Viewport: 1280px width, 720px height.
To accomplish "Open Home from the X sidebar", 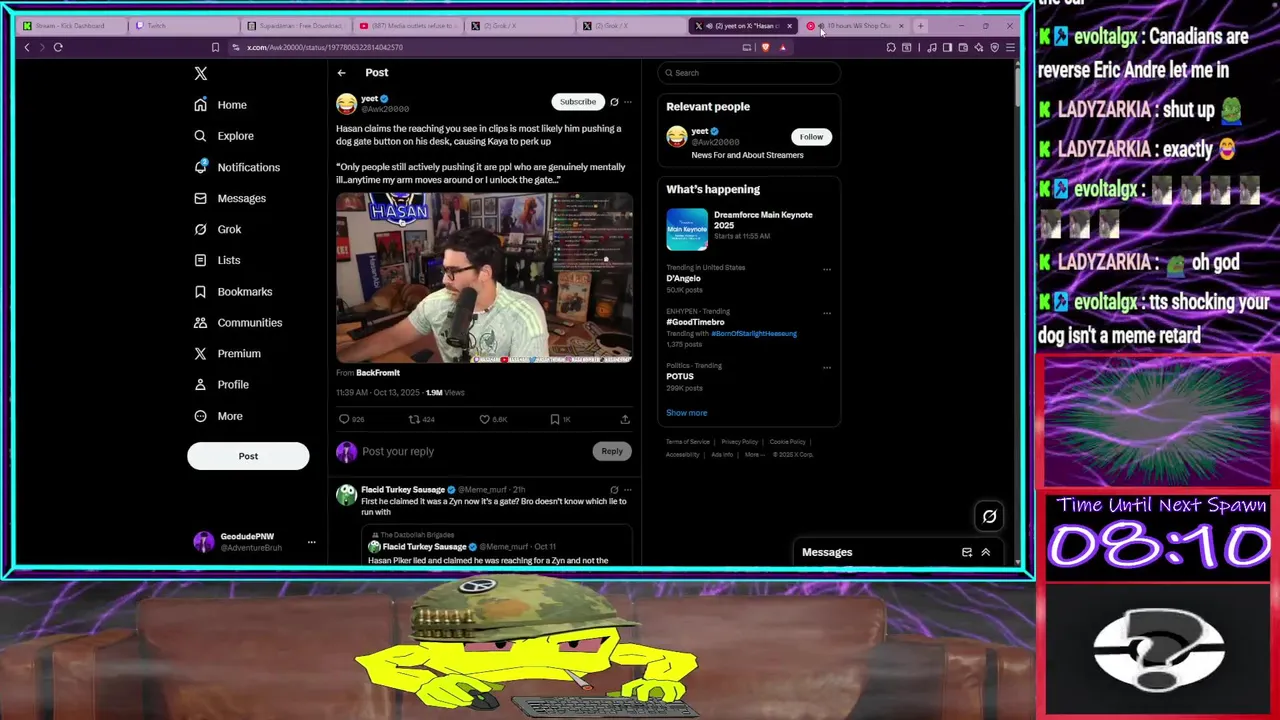I will pos(220,105).
